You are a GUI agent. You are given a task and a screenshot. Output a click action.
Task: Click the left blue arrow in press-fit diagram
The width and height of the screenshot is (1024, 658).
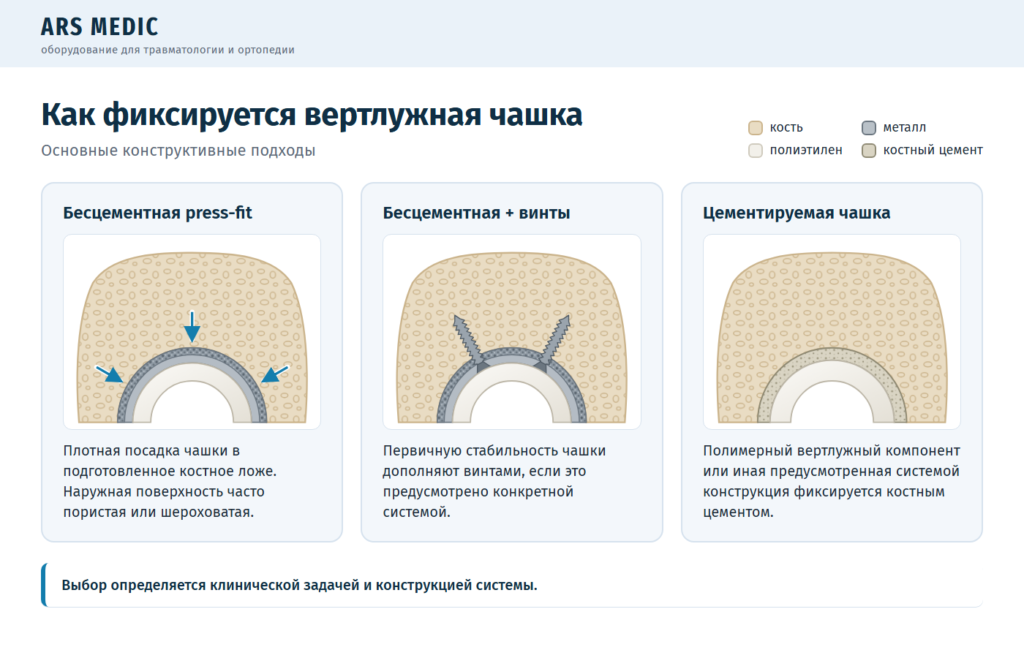[109, 373]
